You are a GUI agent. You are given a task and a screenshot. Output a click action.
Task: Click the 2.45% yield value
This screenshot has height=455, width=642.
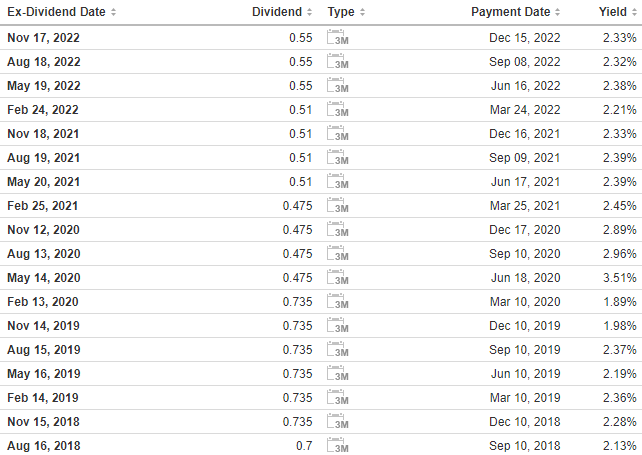click(619, 206)
